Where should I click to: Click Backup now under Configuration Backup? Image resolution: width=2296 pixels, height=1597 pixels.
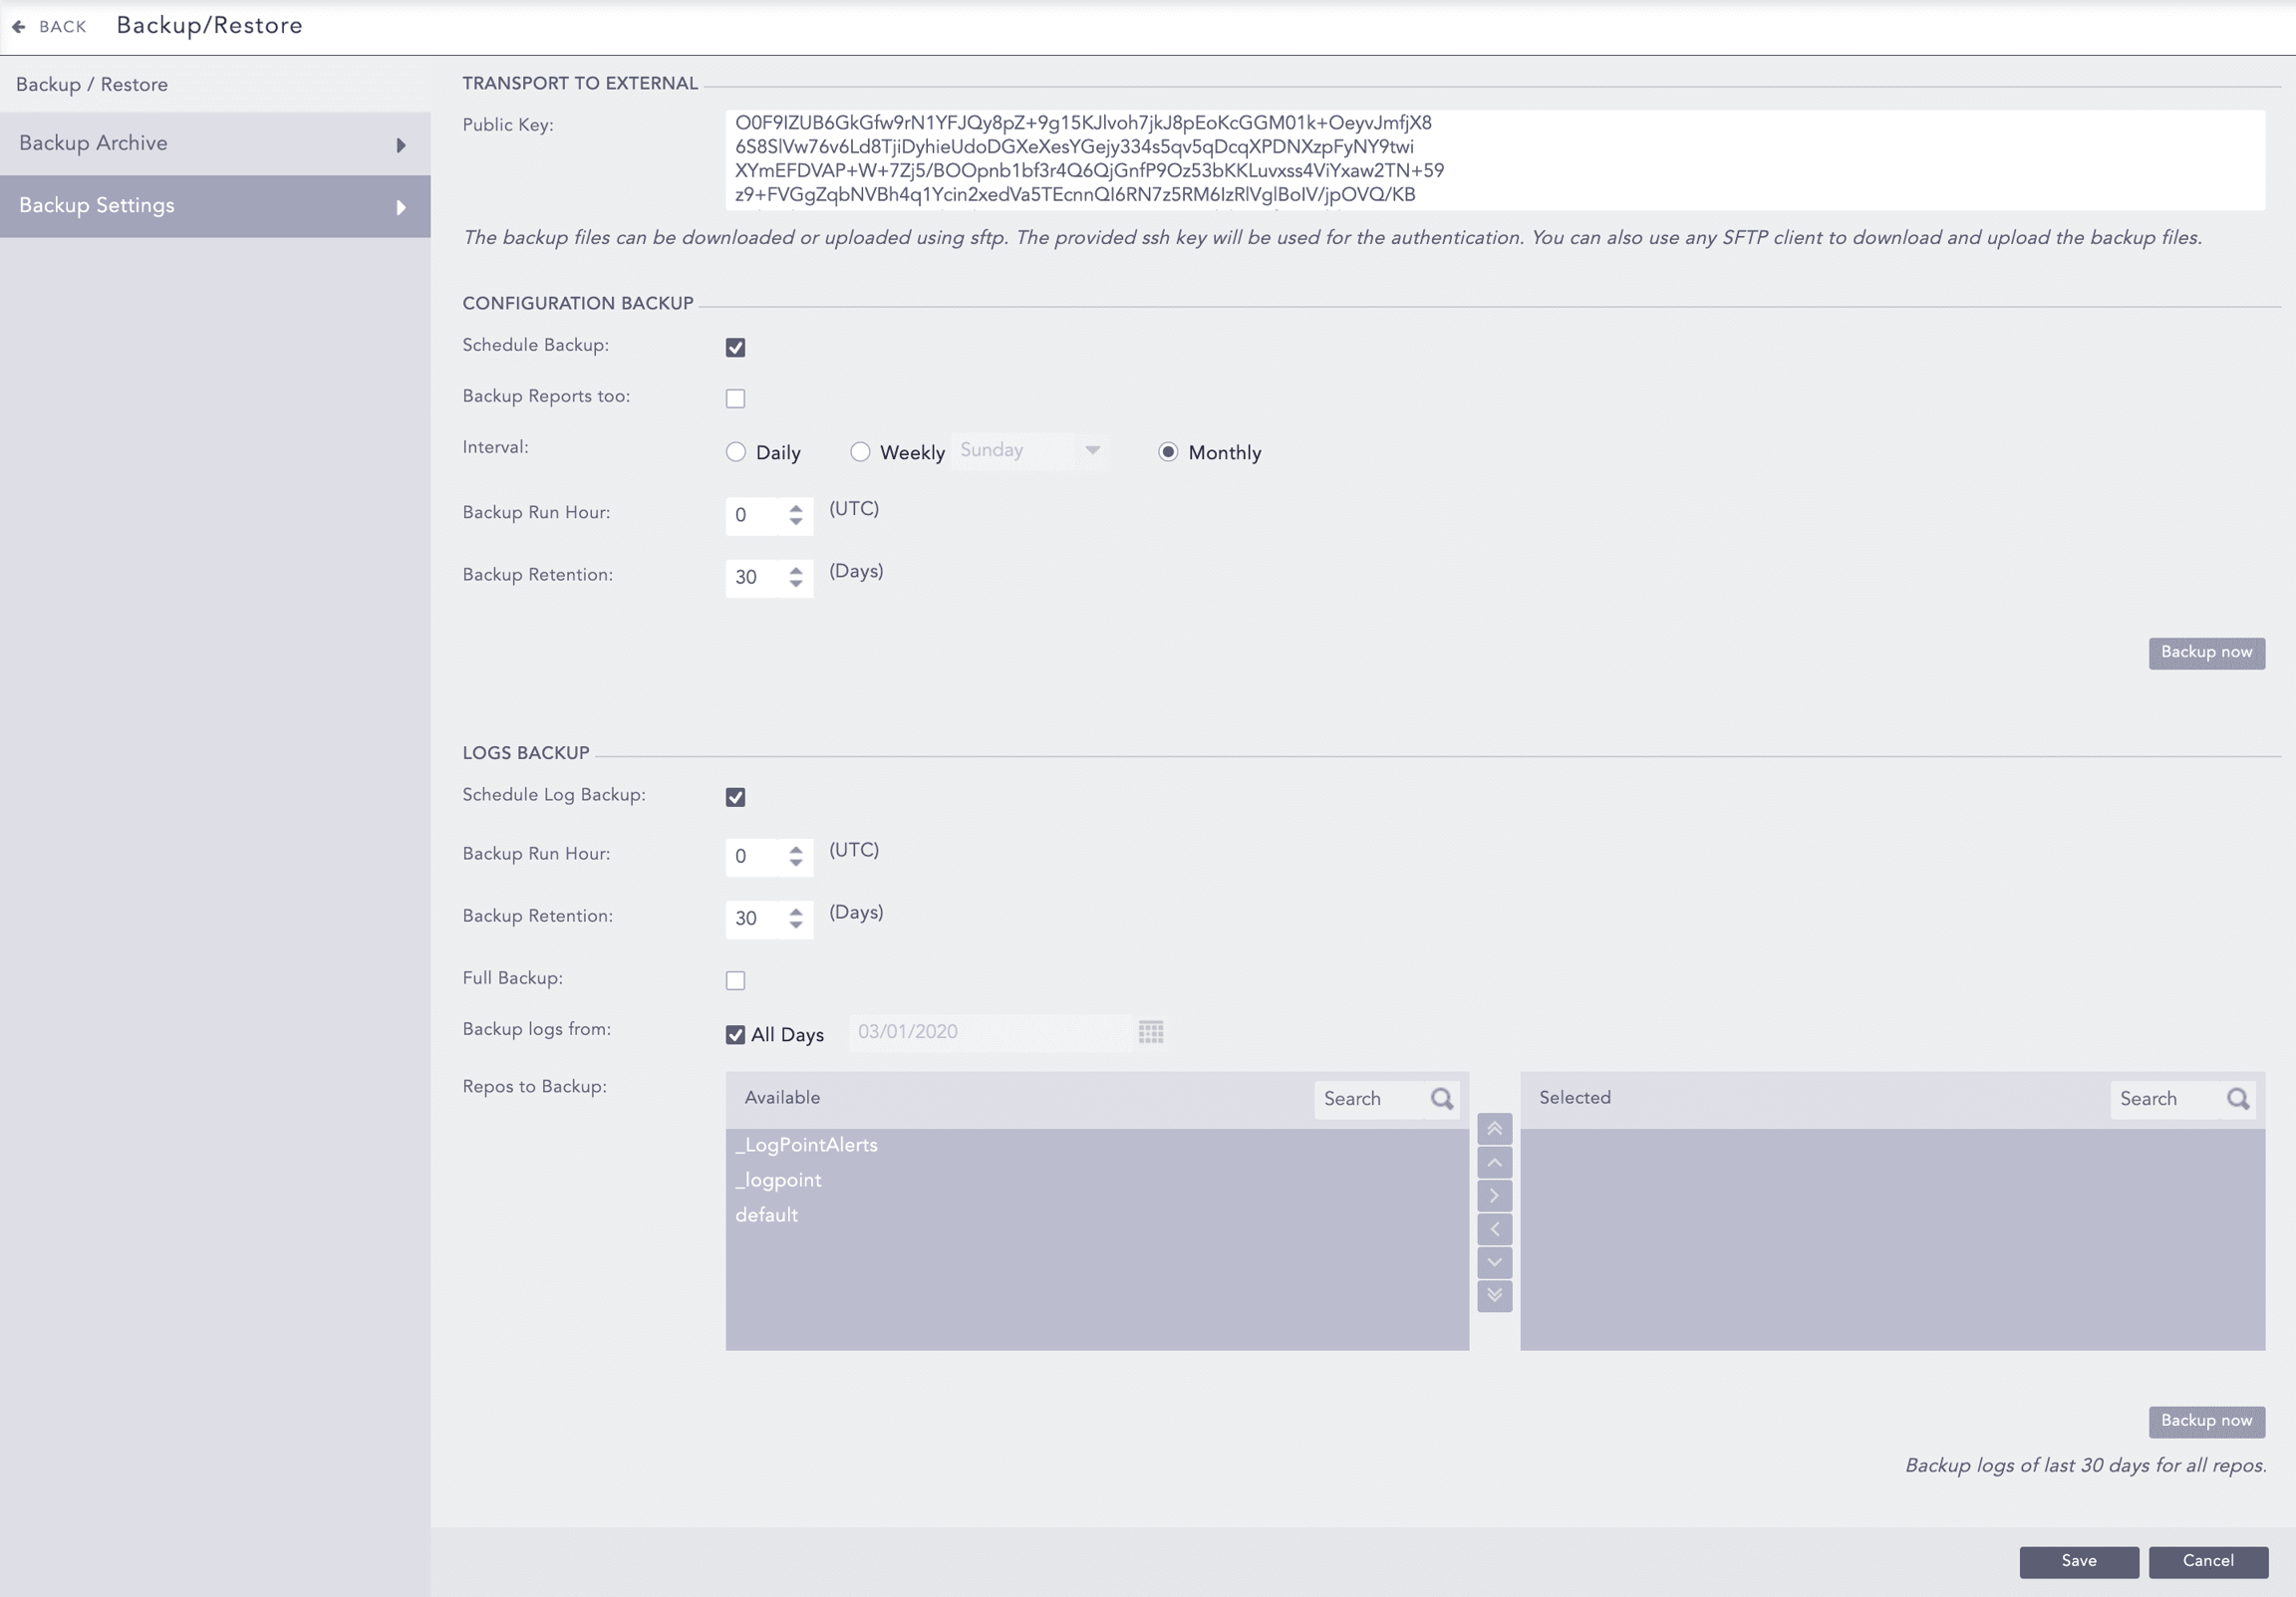[x=2206, y=653]
